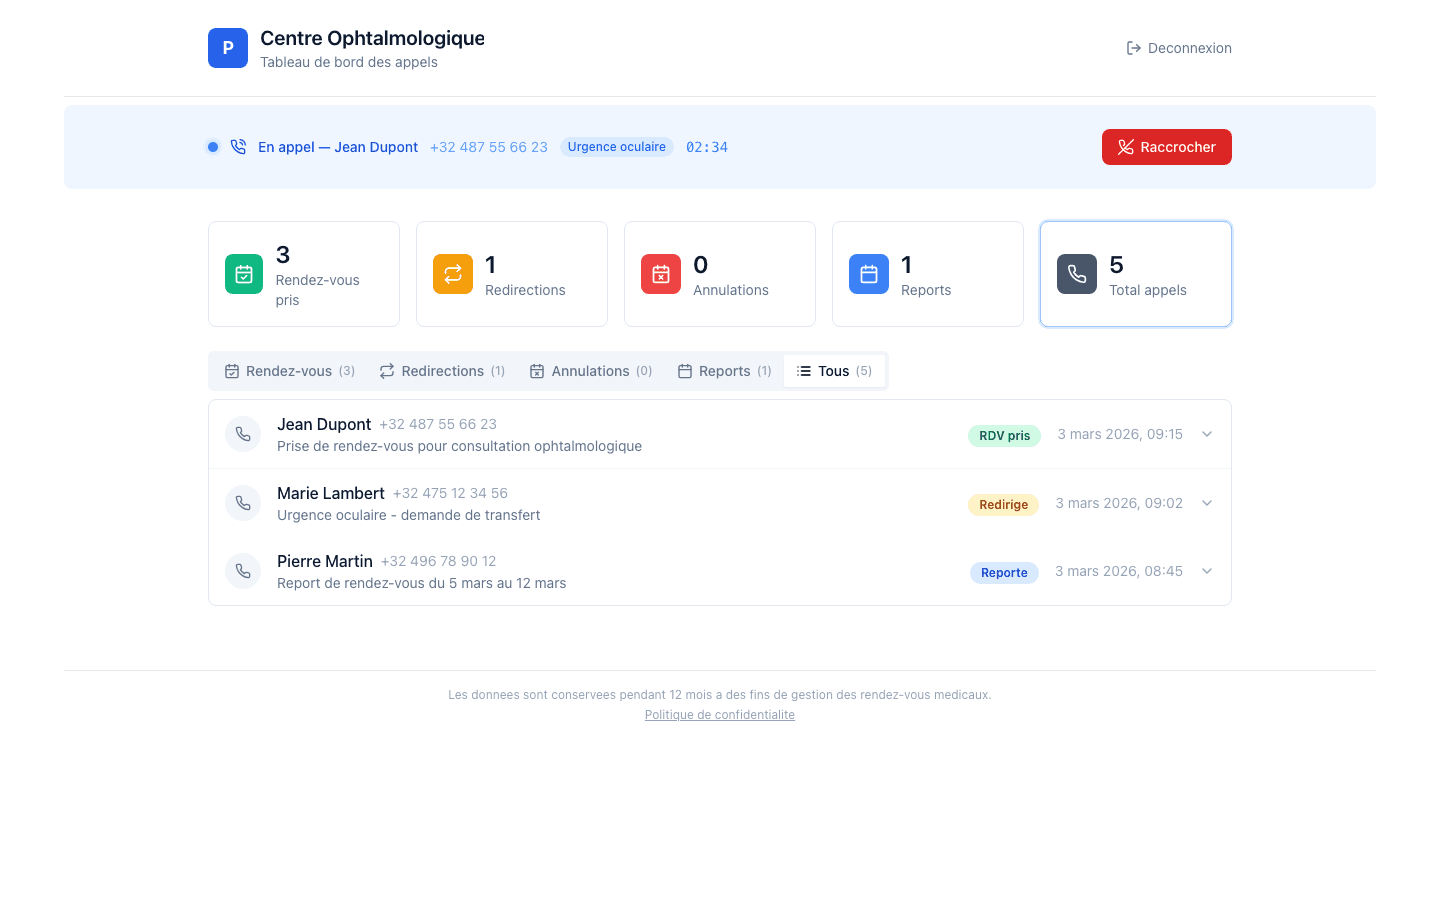Expand Marie Lambert's call entry
The width and height of the screenshot is (1440, 900).
coord(1207,503)
